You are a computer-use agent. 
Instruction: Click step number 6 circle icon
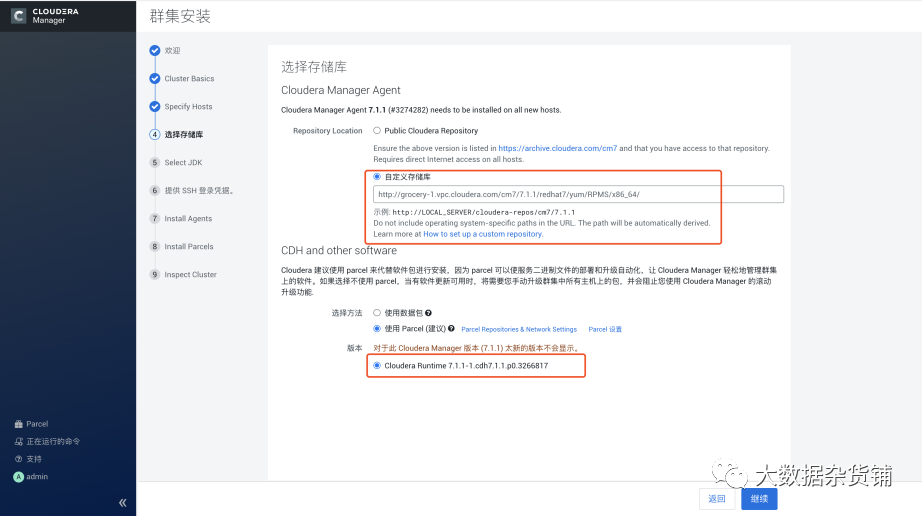(x=155, y=190)
